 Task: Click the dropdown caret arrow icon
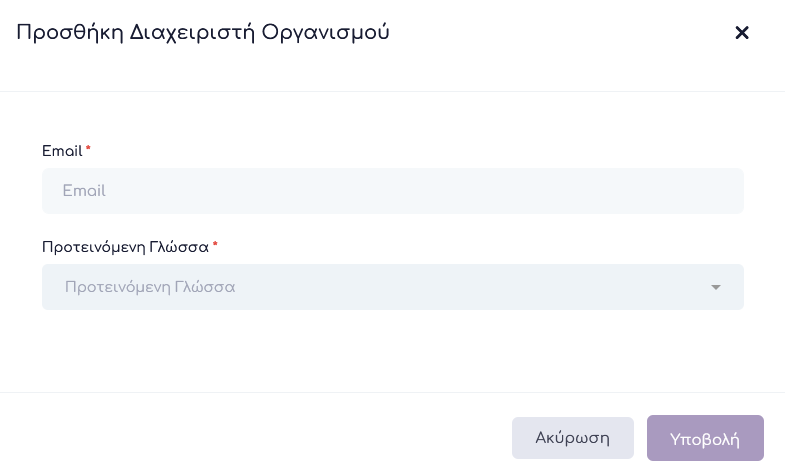pyautogui.click(x=716, y=288)
